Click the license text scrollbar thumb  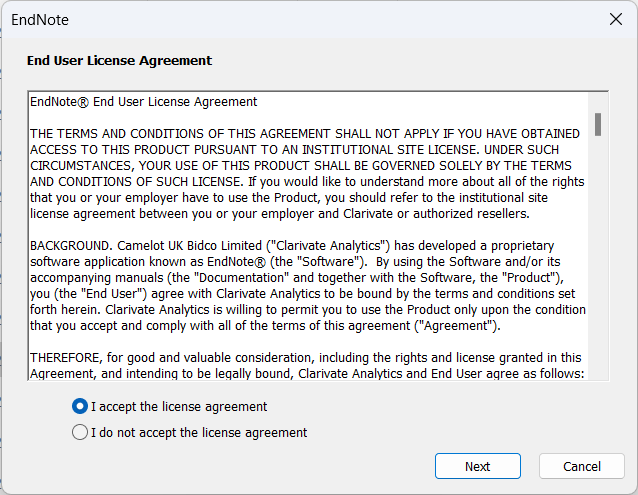coord(597,123)
